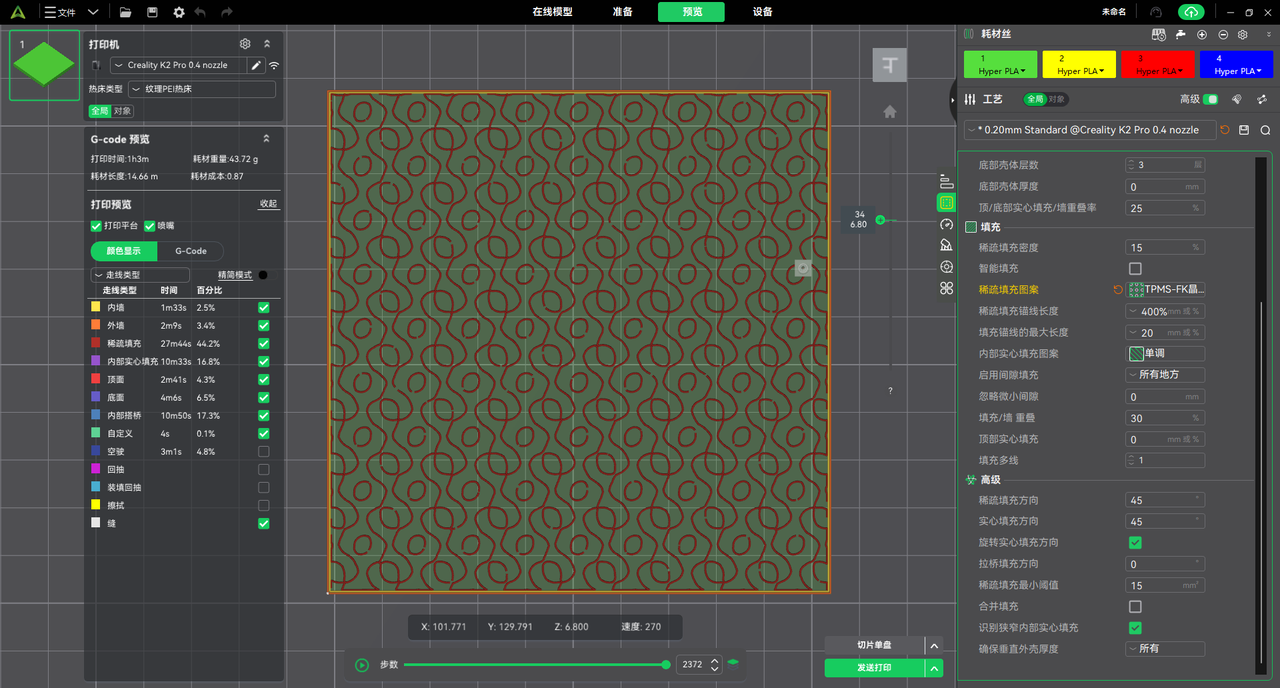
Task: Toggle the 高级 advanced mode switch
Action: point(1211,100)
